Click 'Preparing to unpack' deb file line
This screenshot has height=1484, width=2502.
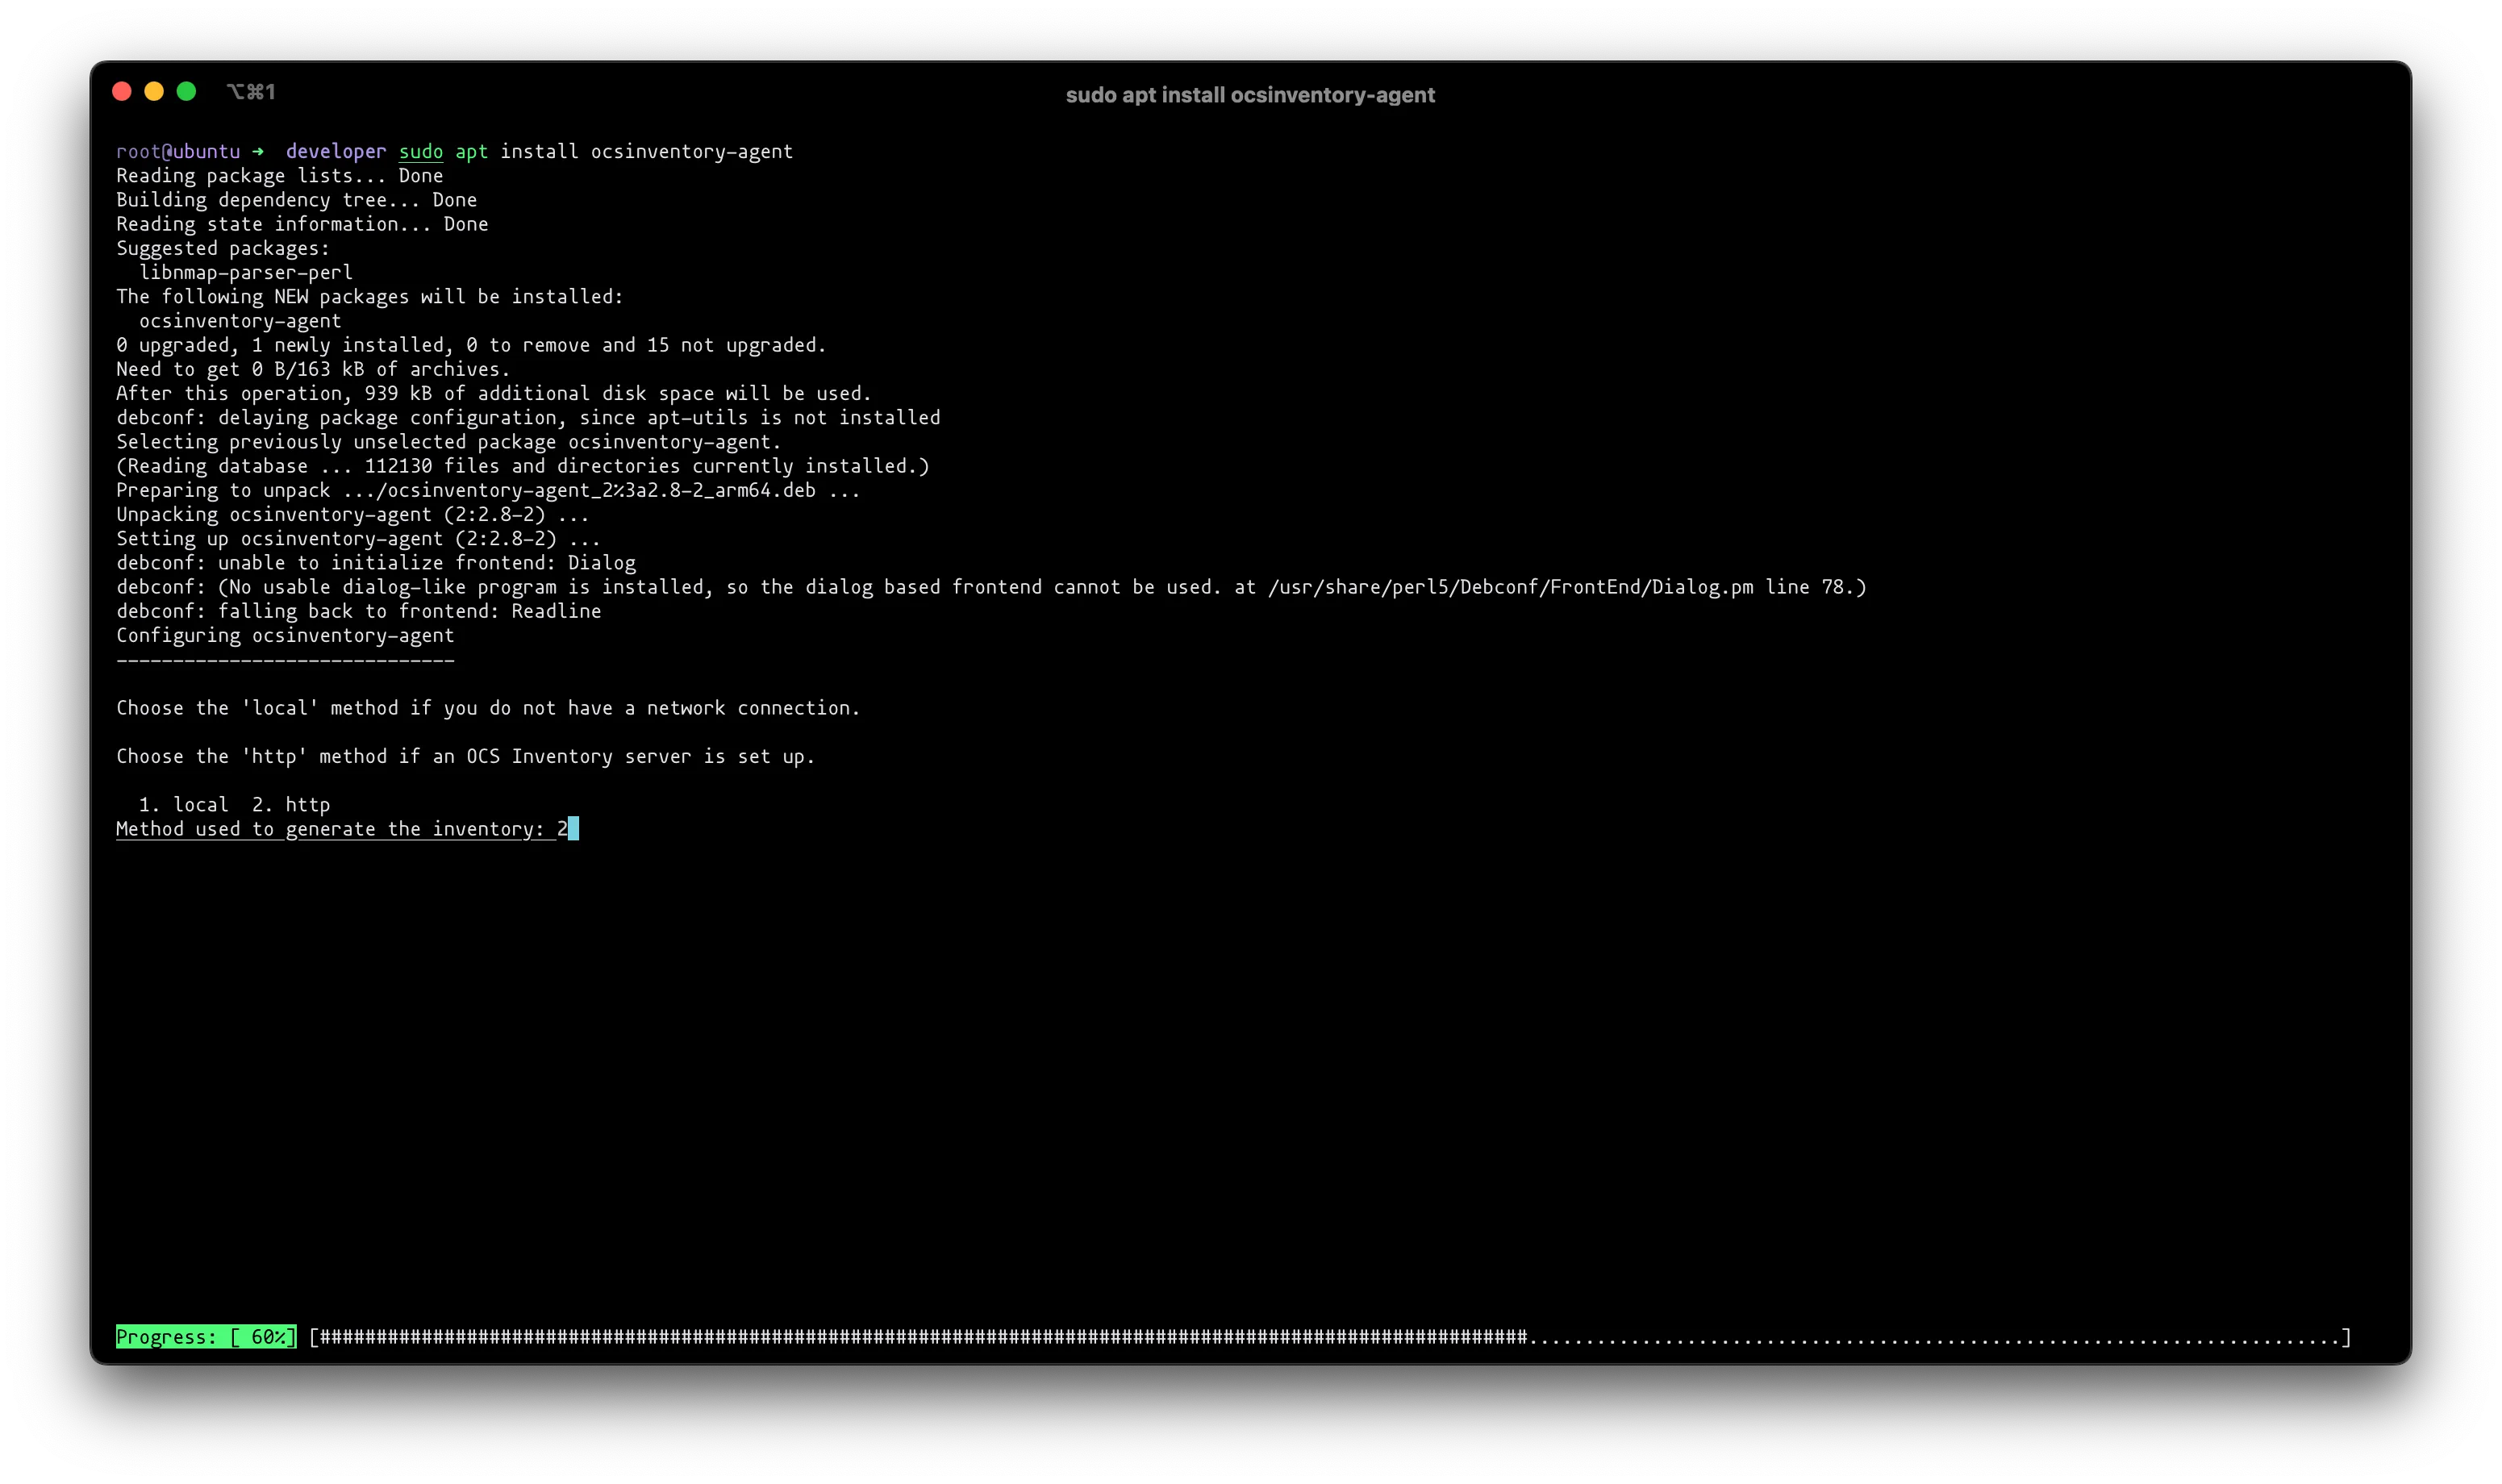488,490
